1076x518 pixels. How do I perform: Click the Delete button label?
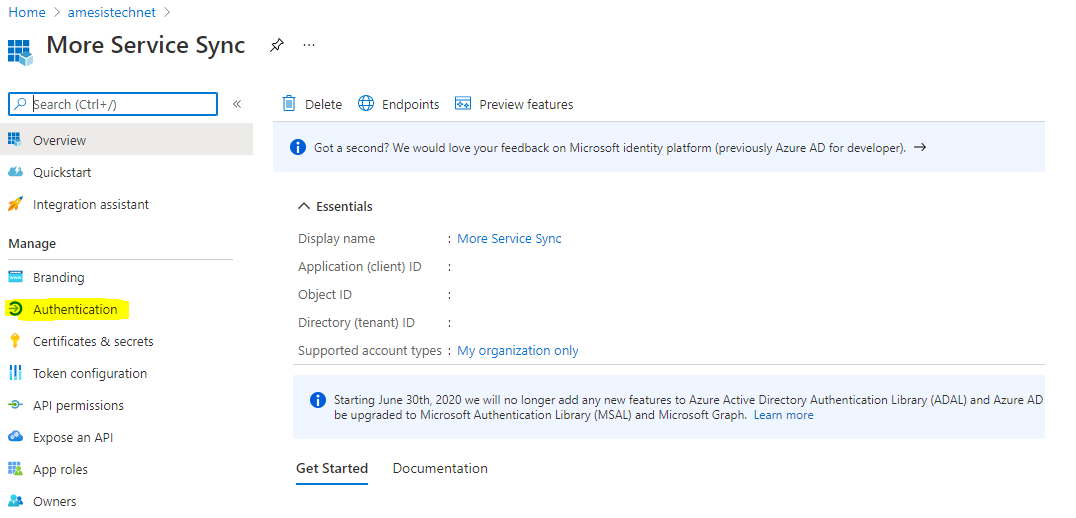pos(323,104)
